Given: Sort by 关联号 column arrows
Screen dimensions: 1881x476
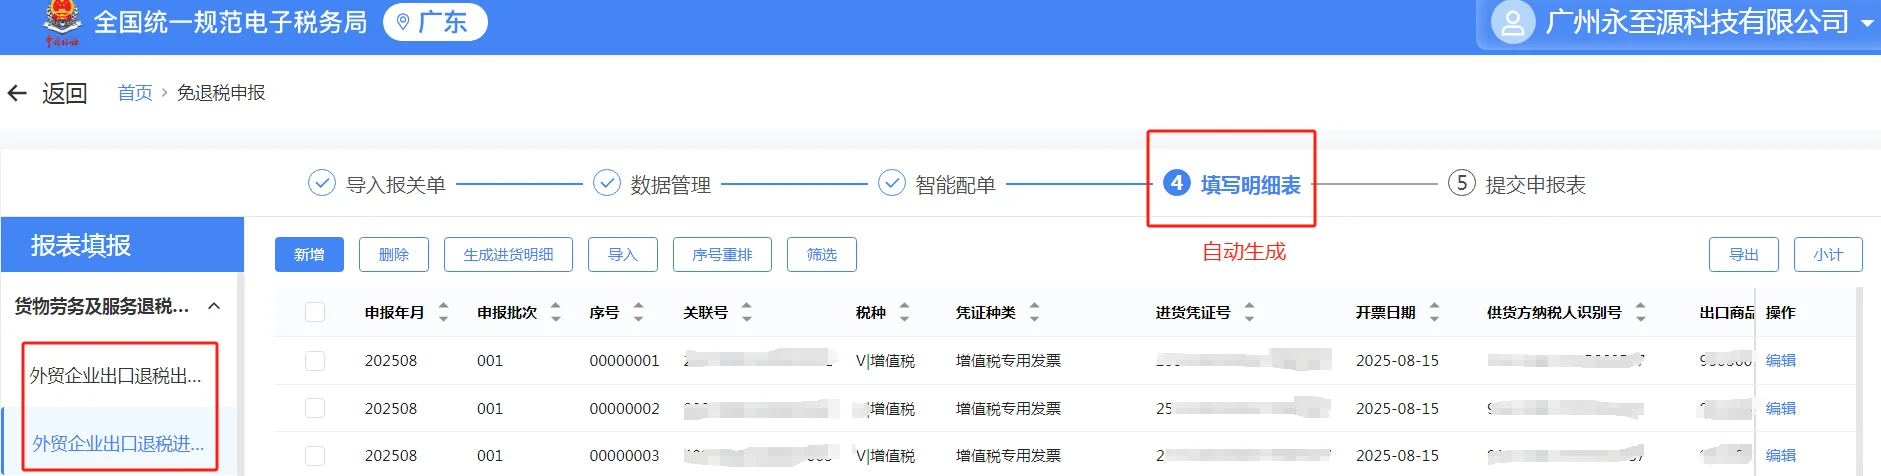Looking at the screenshot, I should 746,312.
